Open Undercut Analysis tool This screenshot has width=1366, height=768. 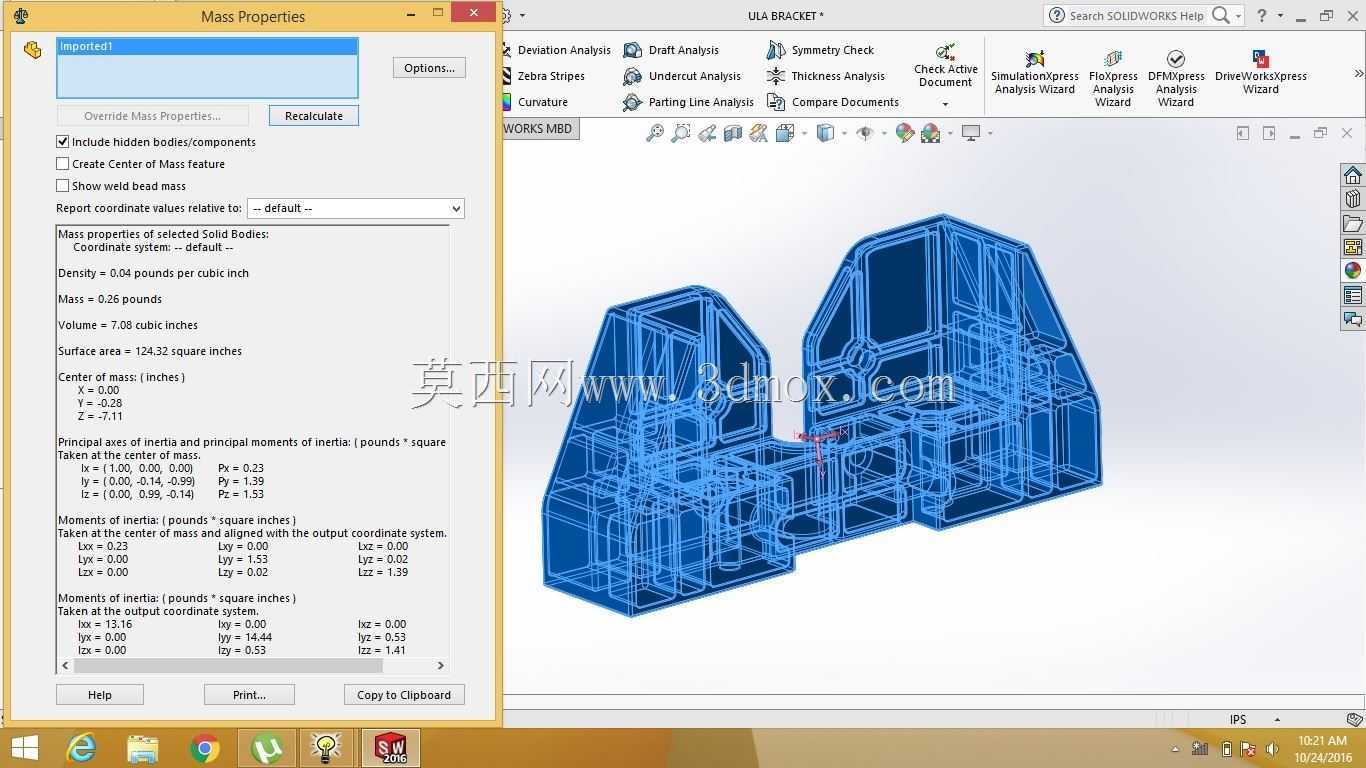click(682, 76)
